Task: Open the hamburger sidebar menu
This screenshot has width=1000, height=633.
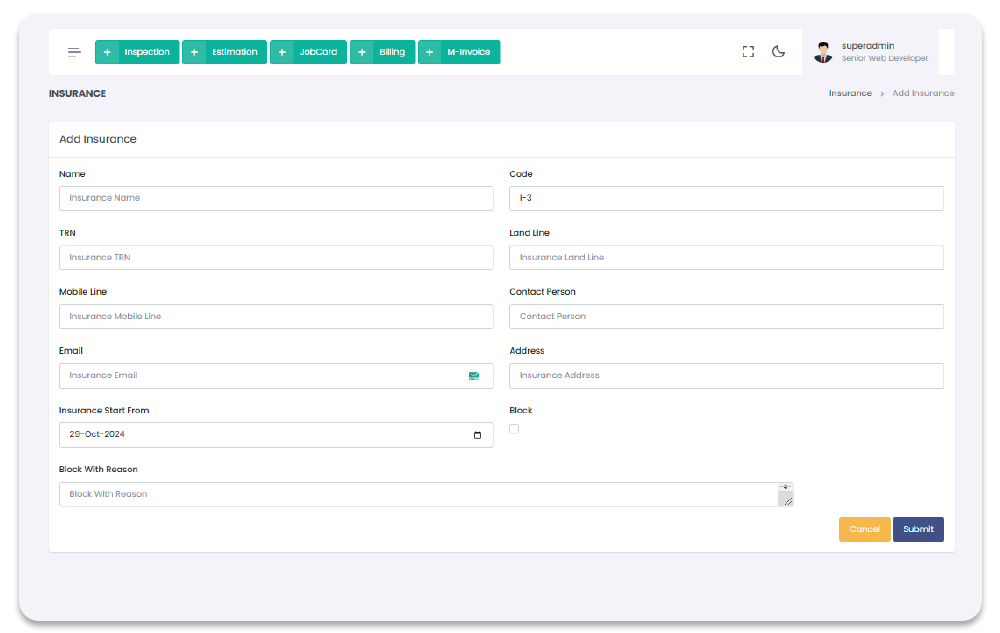Action: (x=74, y=52)
